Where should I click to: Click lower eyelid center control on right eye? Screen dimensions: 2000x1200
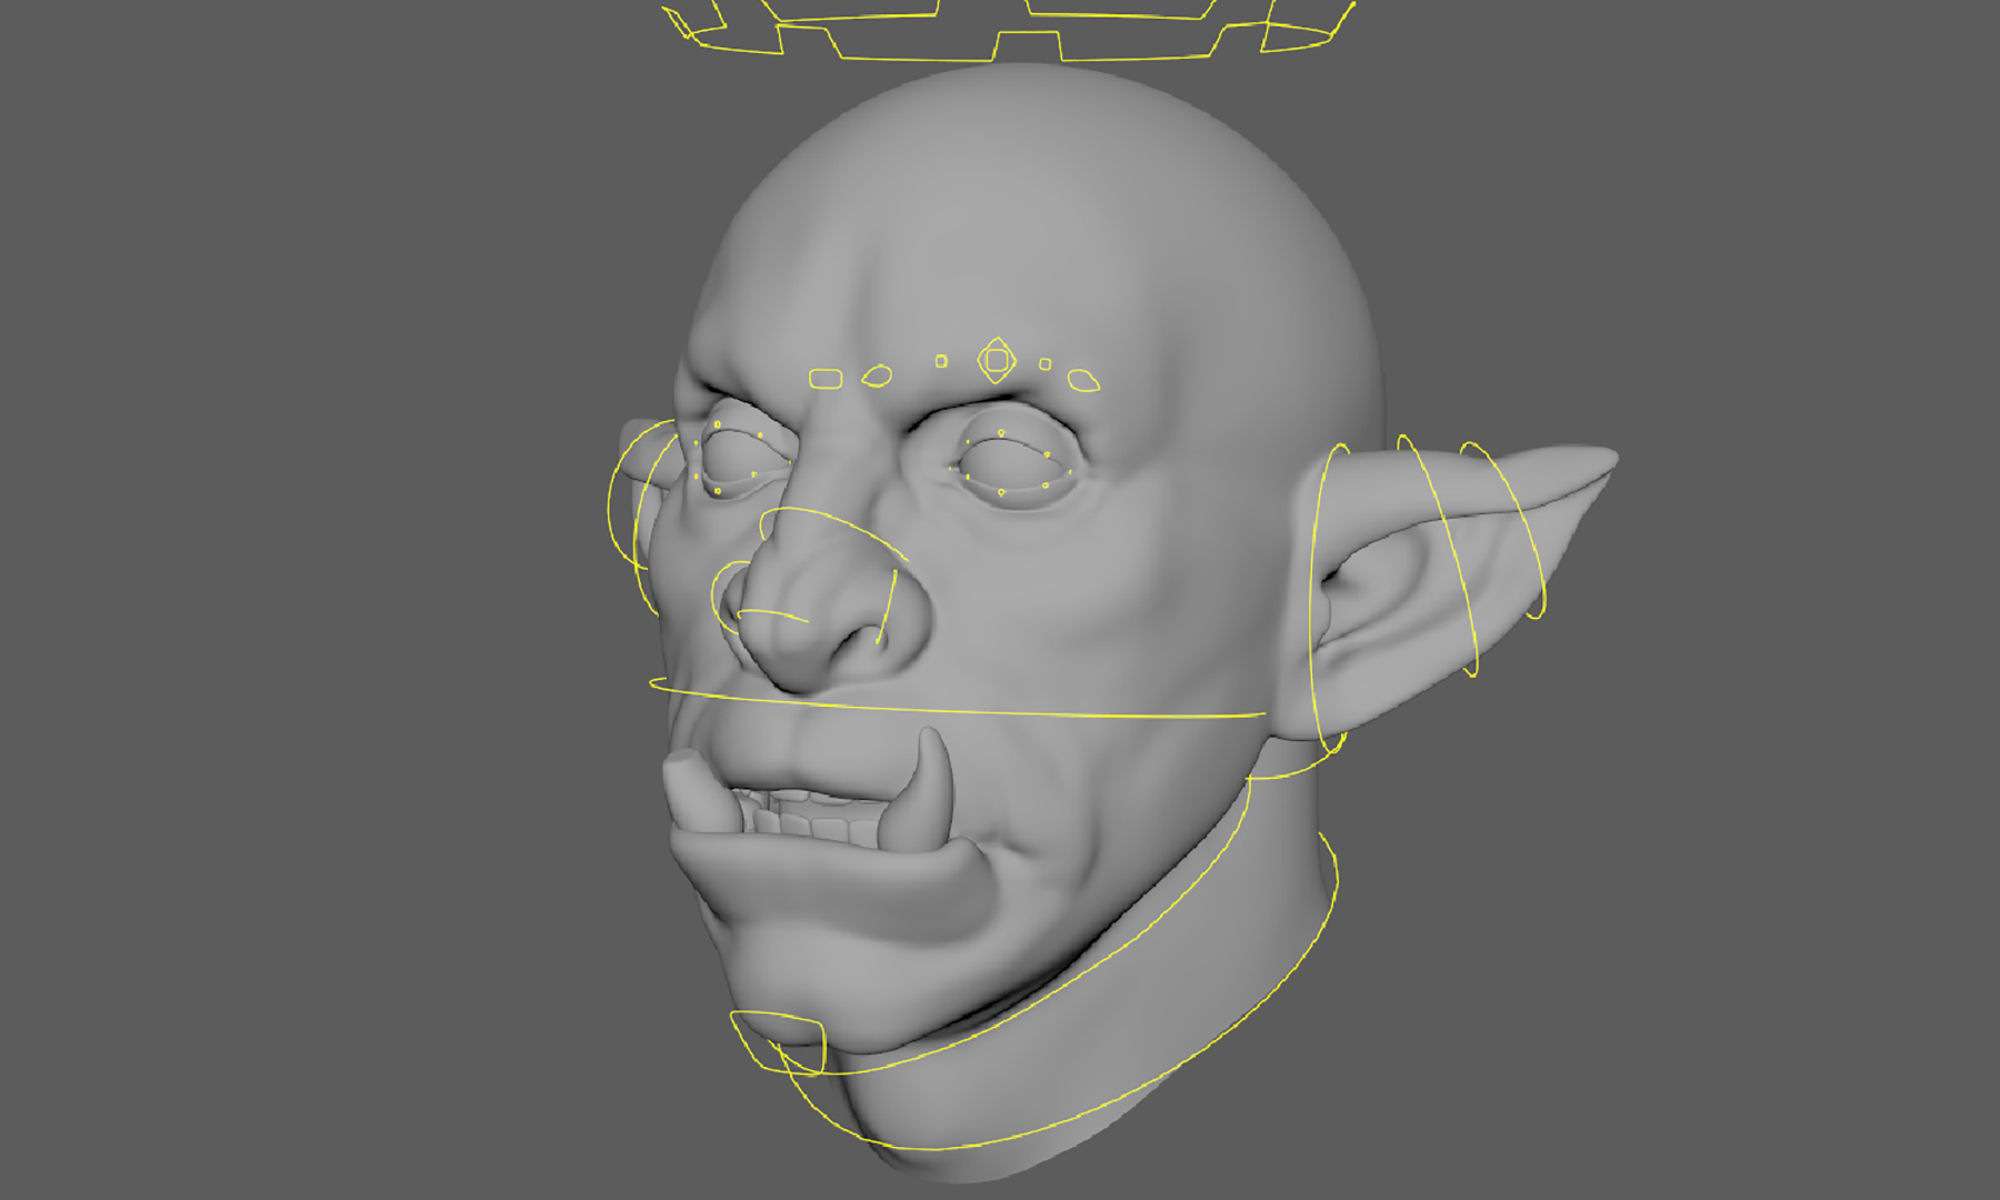[1001, 492]
